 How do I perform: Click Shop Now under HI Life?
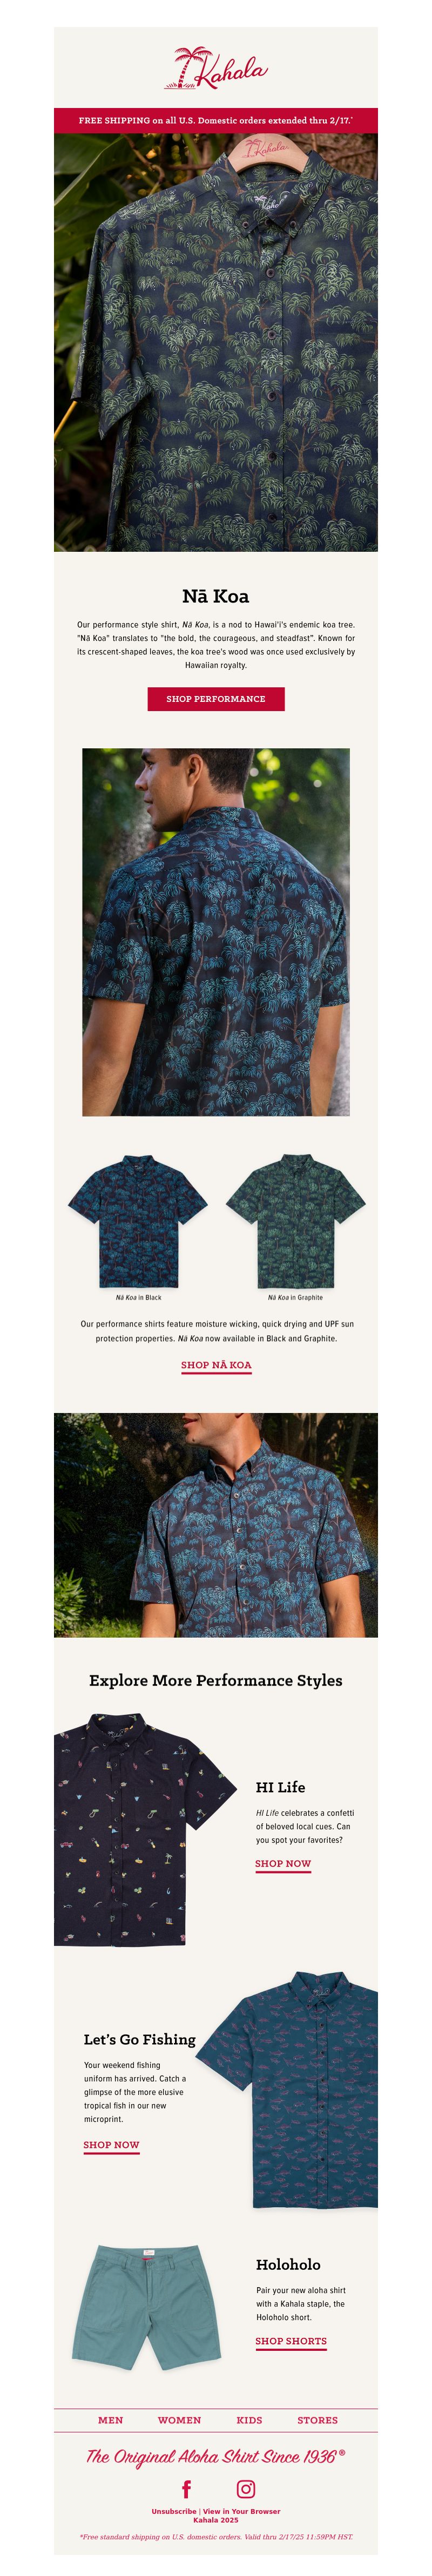283,1864
